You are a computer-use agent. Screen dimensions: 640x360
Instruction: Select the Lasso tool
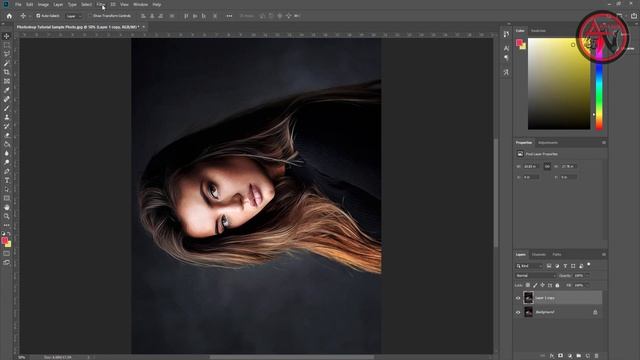pyautogui.click(x=7, y=54)
